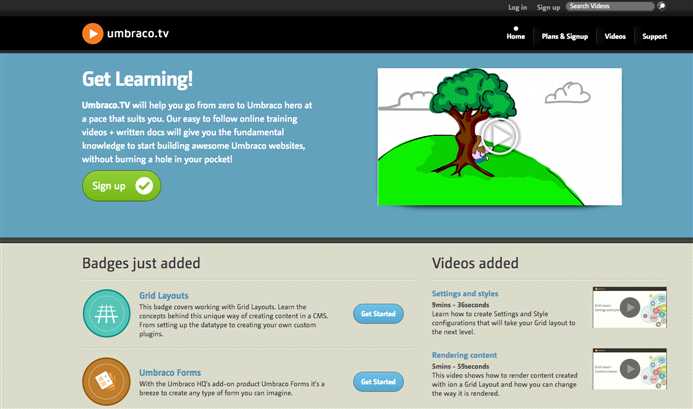Click the 5mins - 59seconds duration text
693x409 pixels.
[x=461, y=366]
